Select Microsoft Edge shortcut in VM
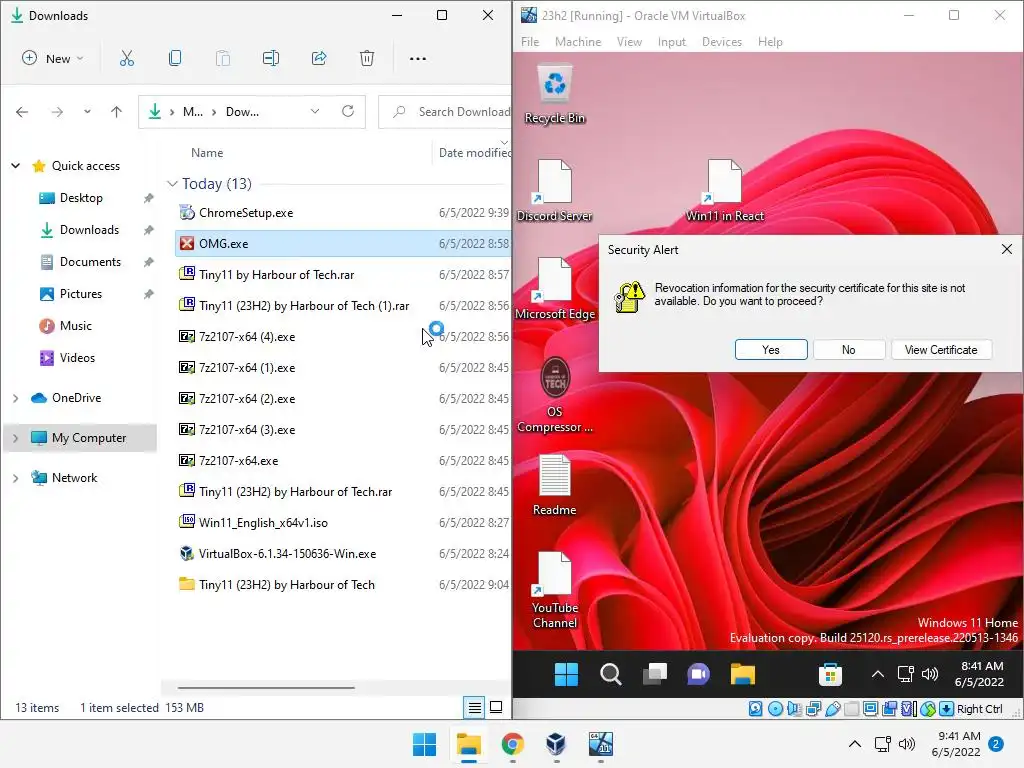Screen dimensions: 1024x768 554,289
